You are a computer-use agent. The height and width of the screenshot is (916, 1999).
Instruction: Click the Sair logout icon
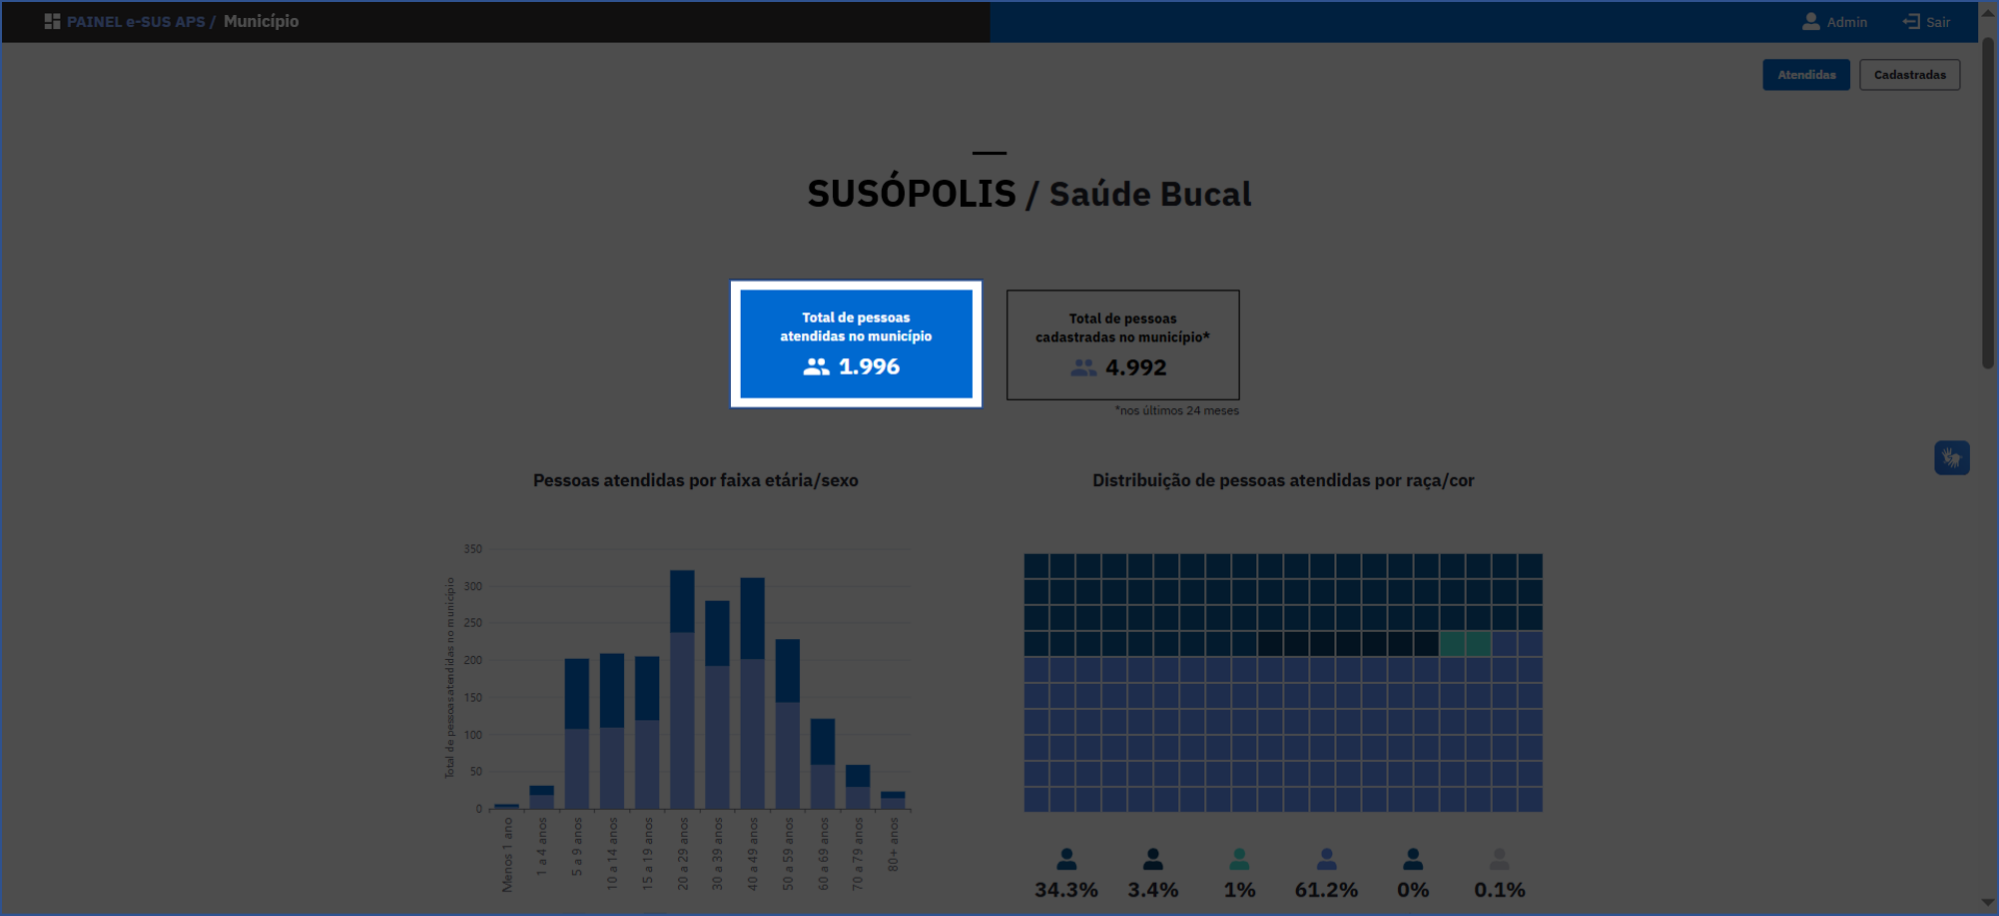[1908, 21]
